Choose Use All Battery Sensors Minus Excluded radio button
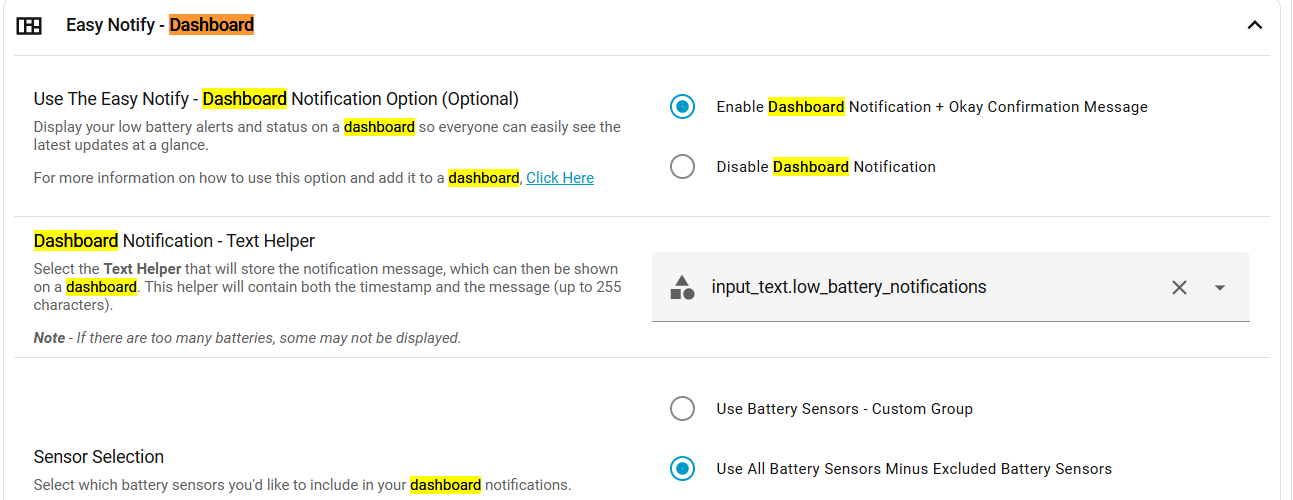The width and height of the screenshot is (1293, 500). (682, 468)
